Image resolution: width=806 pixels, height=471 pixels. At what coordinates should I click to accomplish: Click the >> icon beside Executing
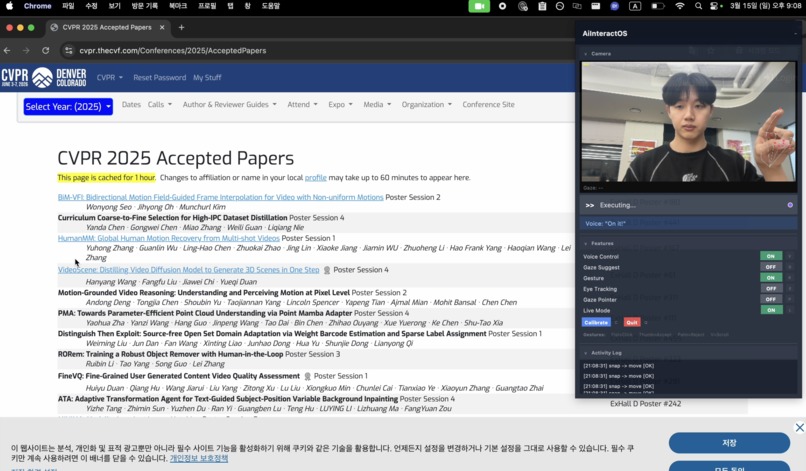590,205
